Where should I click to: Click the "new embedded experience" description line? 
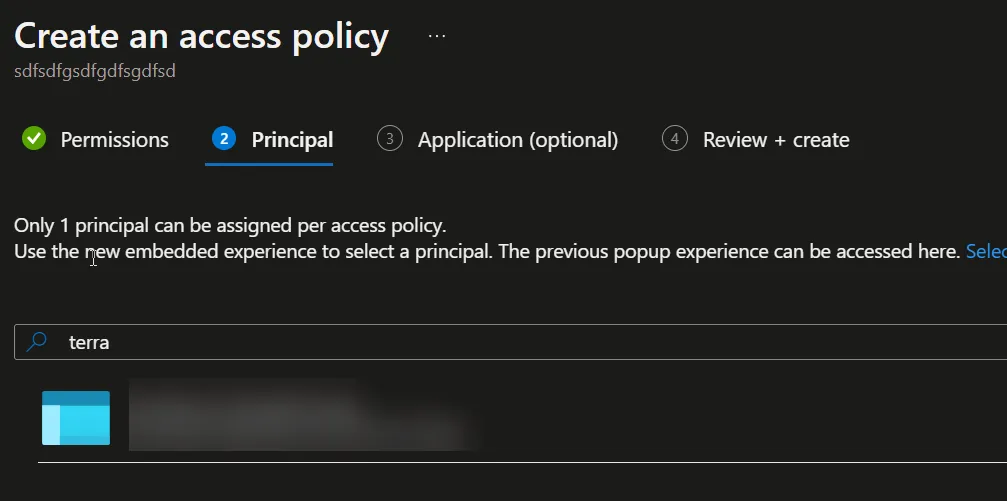pyautogui.click(x=400, y=252)
